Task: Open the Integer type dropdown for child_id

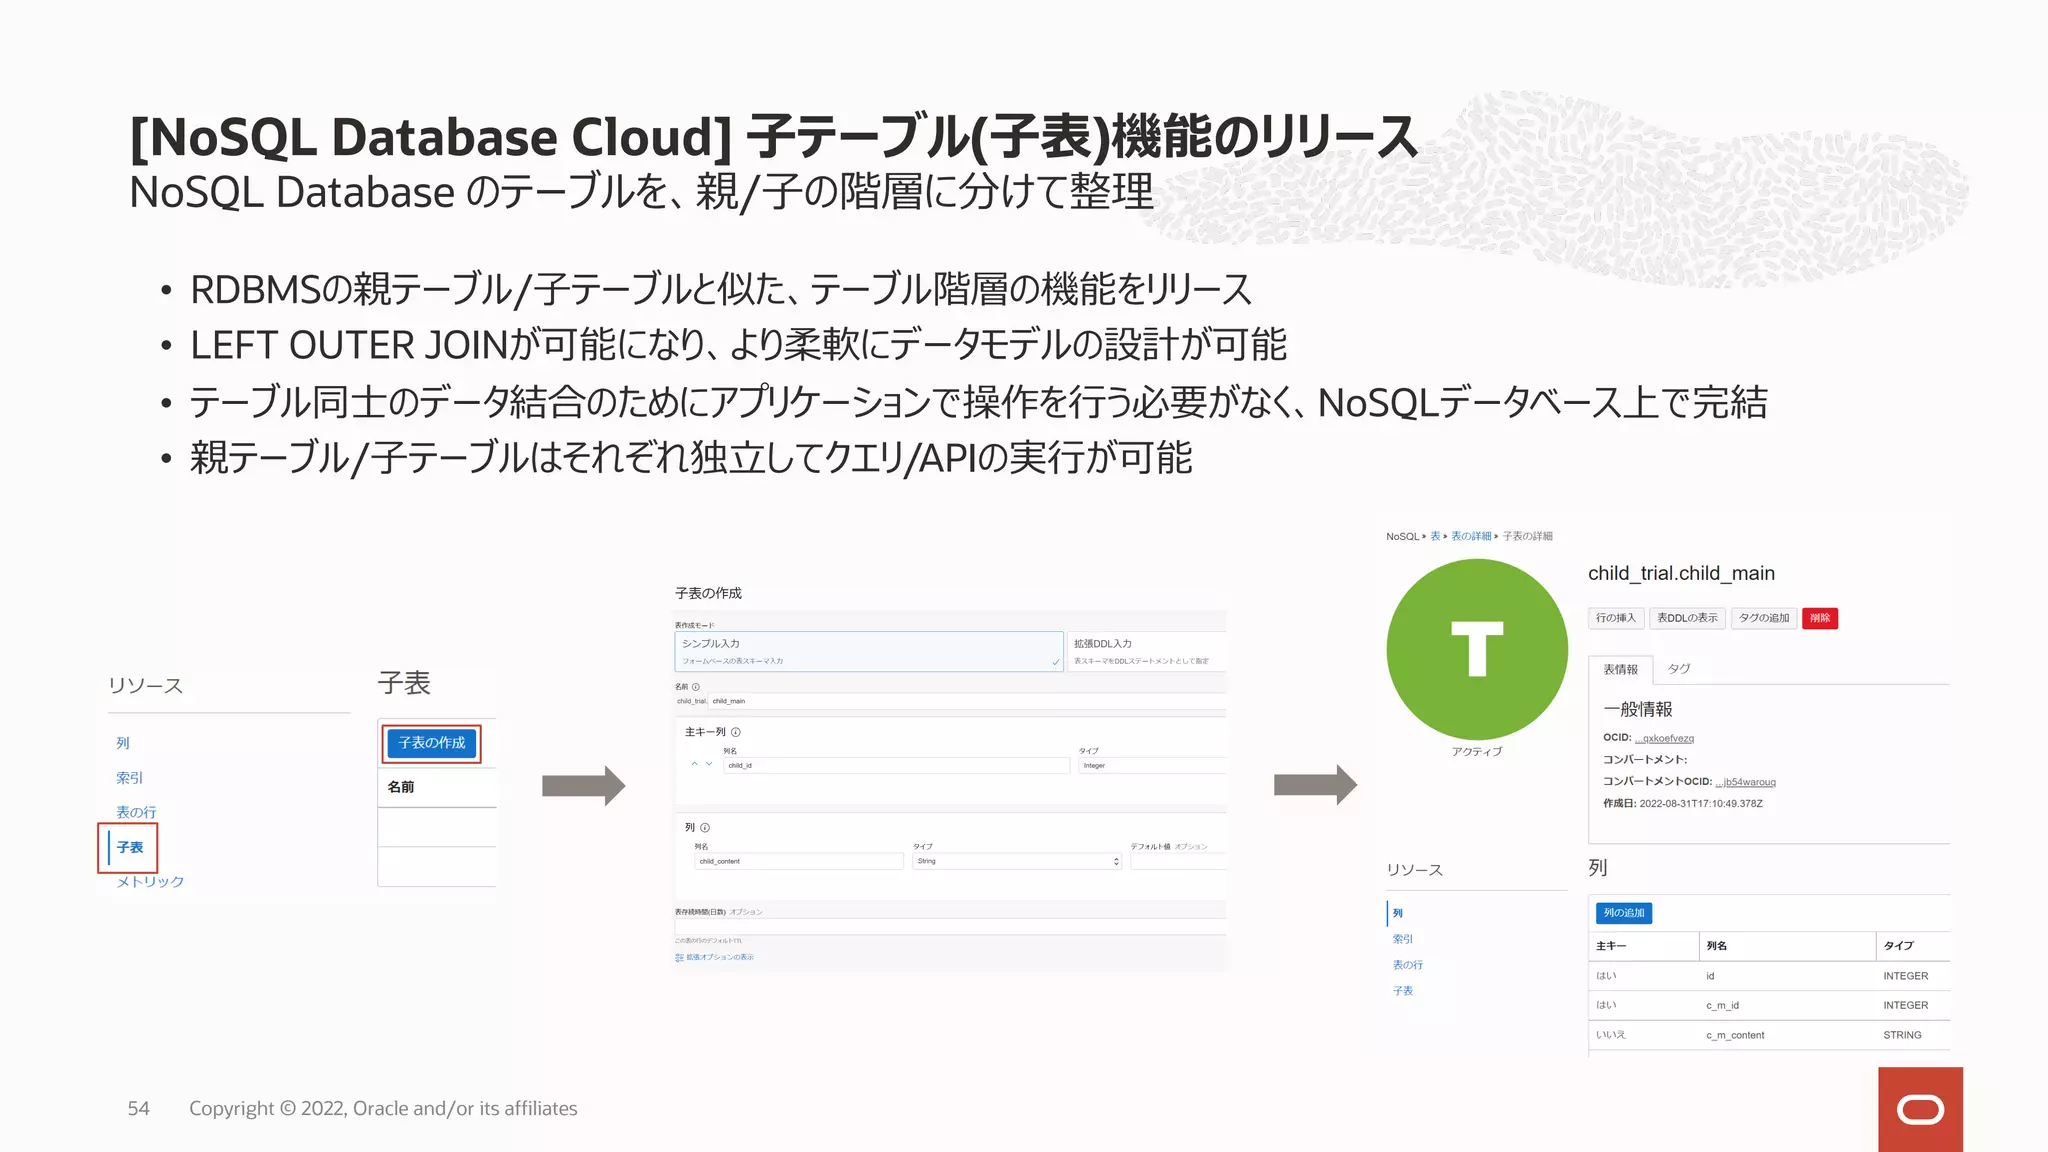Action: 1152,766
